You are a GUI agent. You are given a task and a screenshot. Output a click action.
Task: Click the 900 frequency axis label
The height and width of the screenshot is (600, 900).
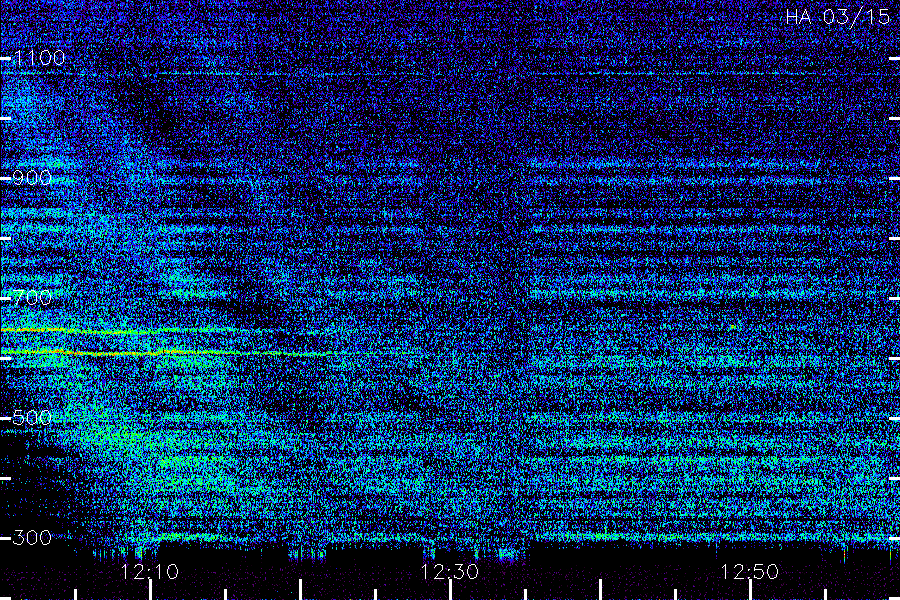[x=32, y=178]
